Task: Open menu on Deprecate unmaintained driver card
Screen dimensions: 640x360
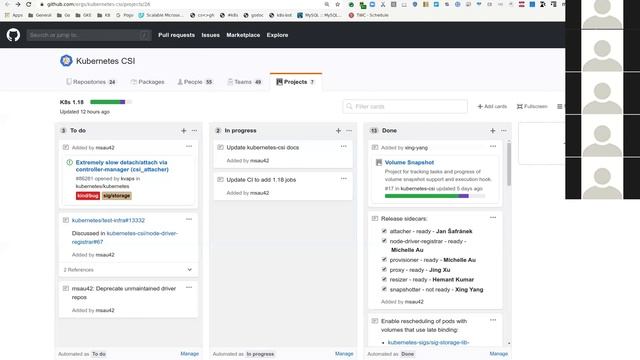Action: pos(189,287)
